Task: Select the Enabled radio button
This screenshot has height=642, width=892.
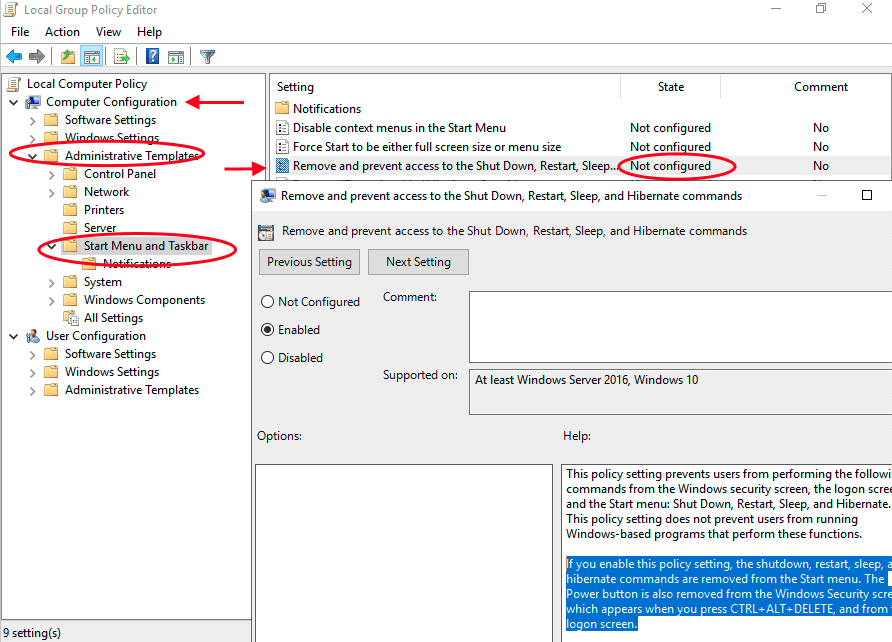Action: point(267,329)
